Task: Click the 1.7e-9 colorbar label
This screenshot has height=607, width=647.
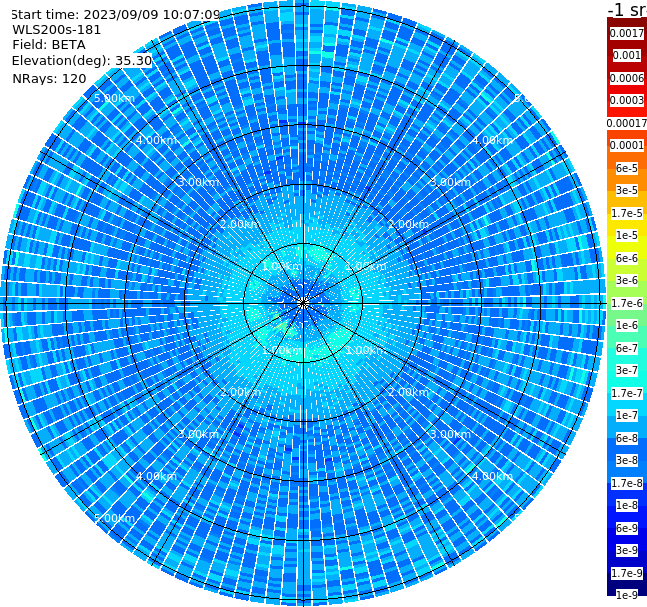Action: point(627,573)
